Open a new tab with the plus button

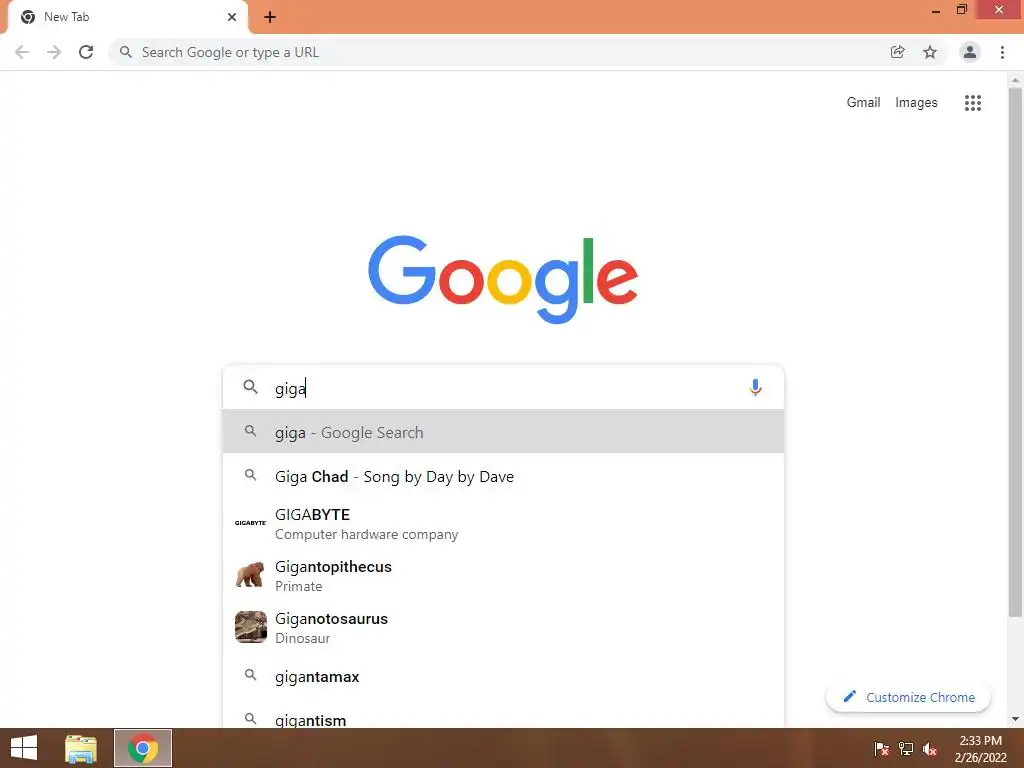click(270, 17)
